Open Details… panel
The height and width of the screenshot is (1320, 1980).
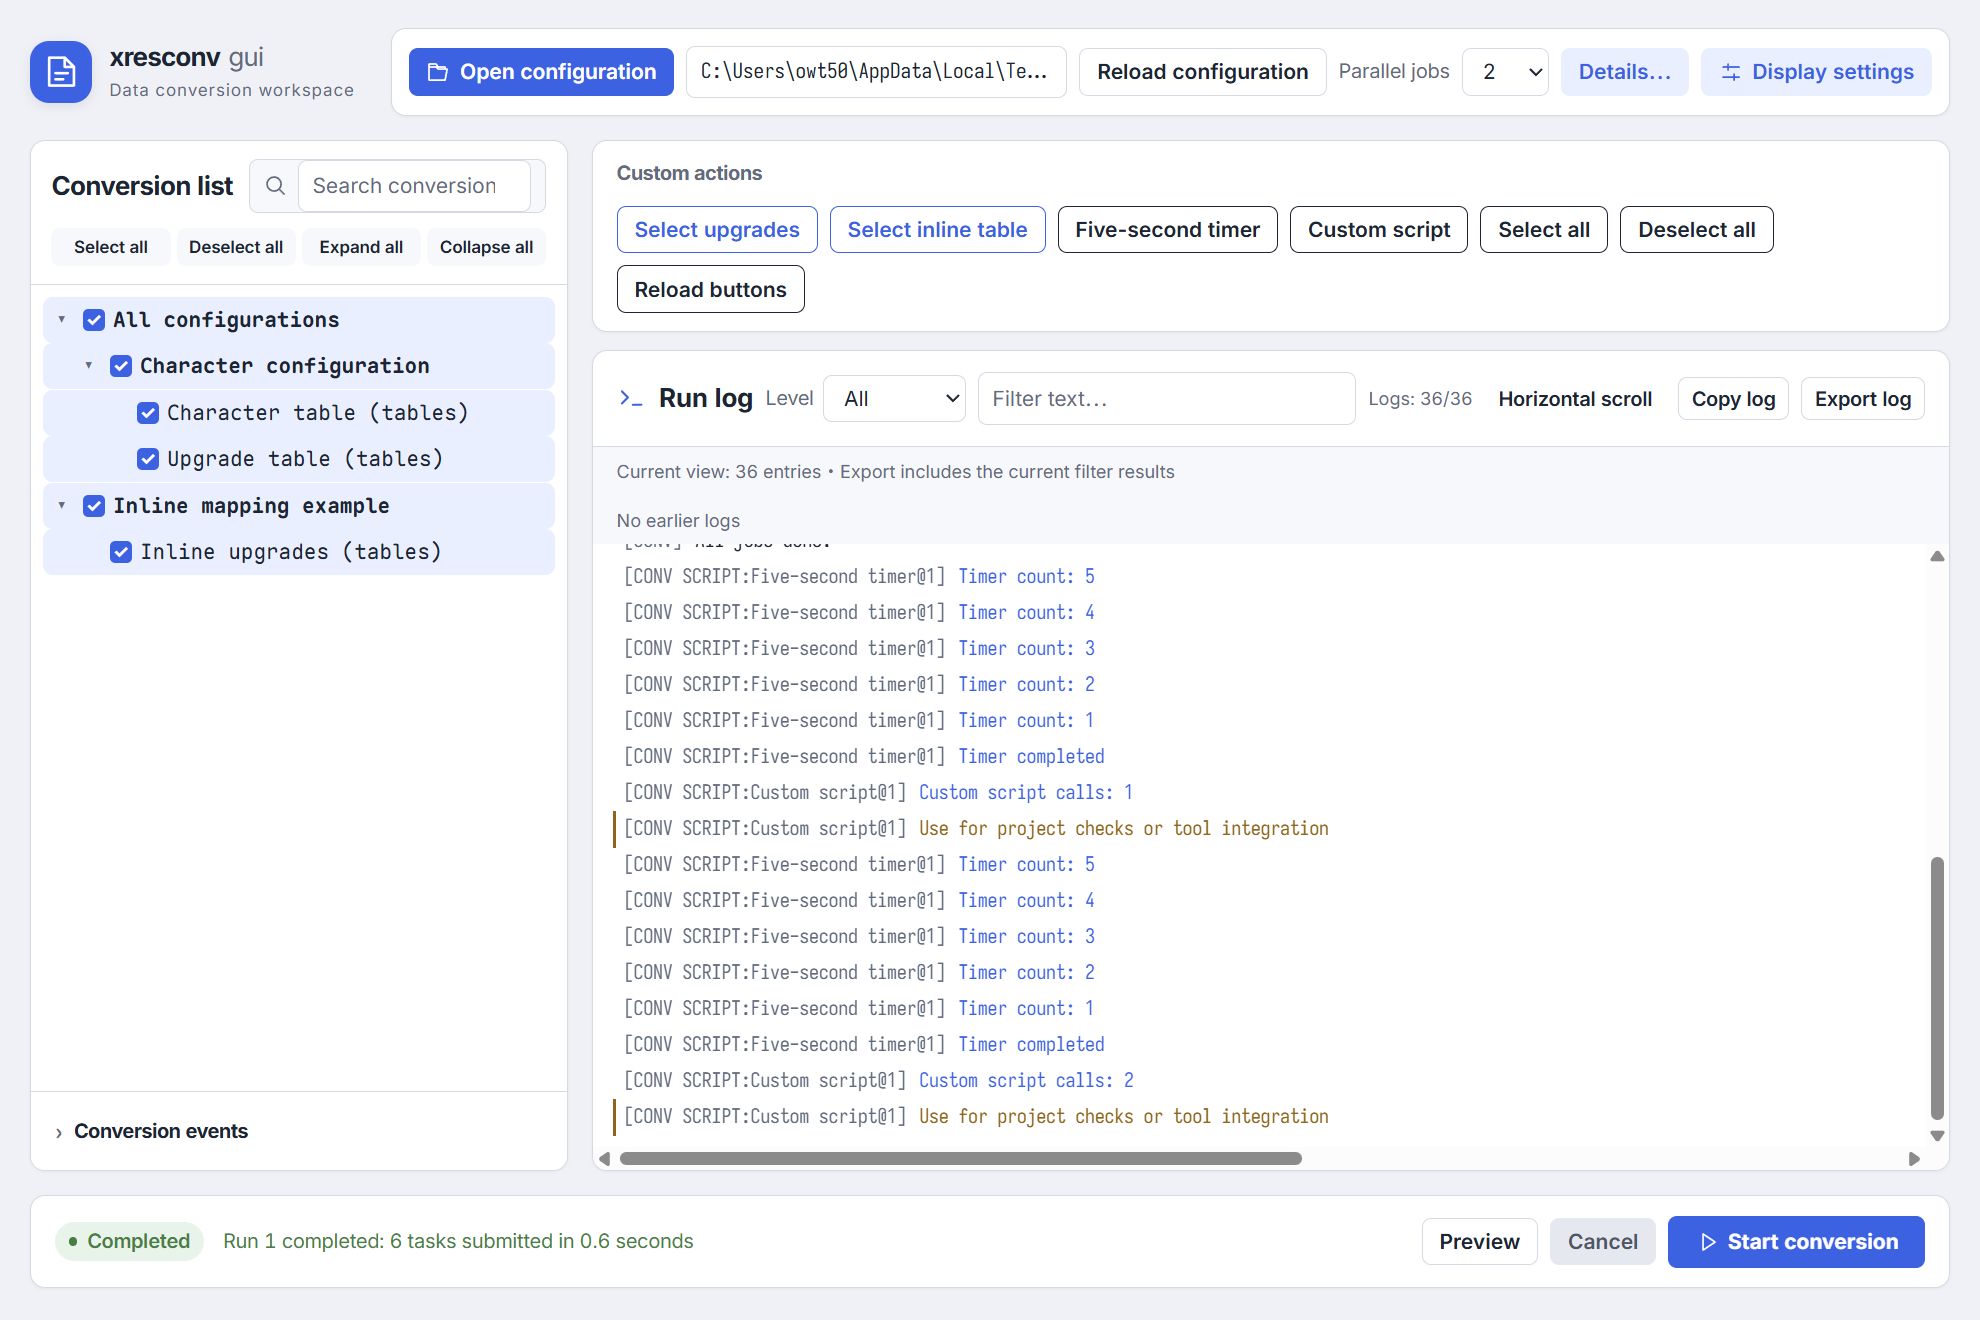click(x=1624, y=72)
